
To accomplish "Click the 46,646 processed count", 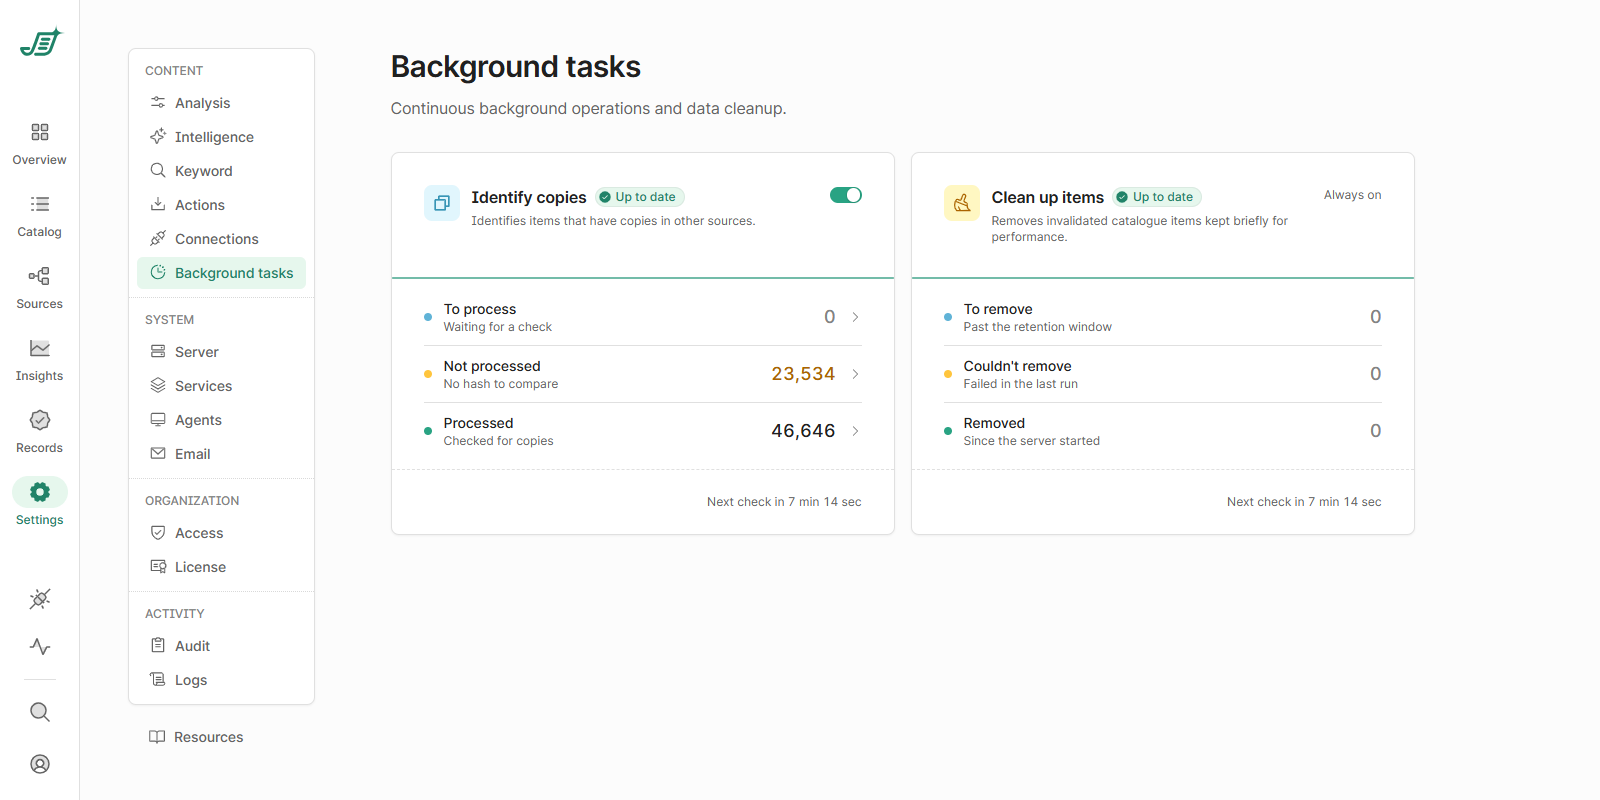I will click(803, 431).
